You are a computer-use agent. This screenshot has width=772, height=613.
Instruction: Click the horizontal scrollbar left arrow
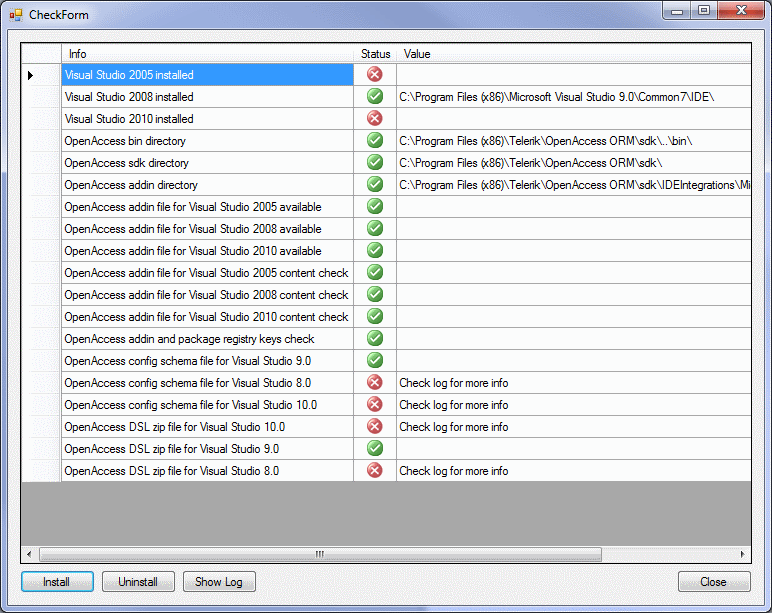[x=29, y=554]
